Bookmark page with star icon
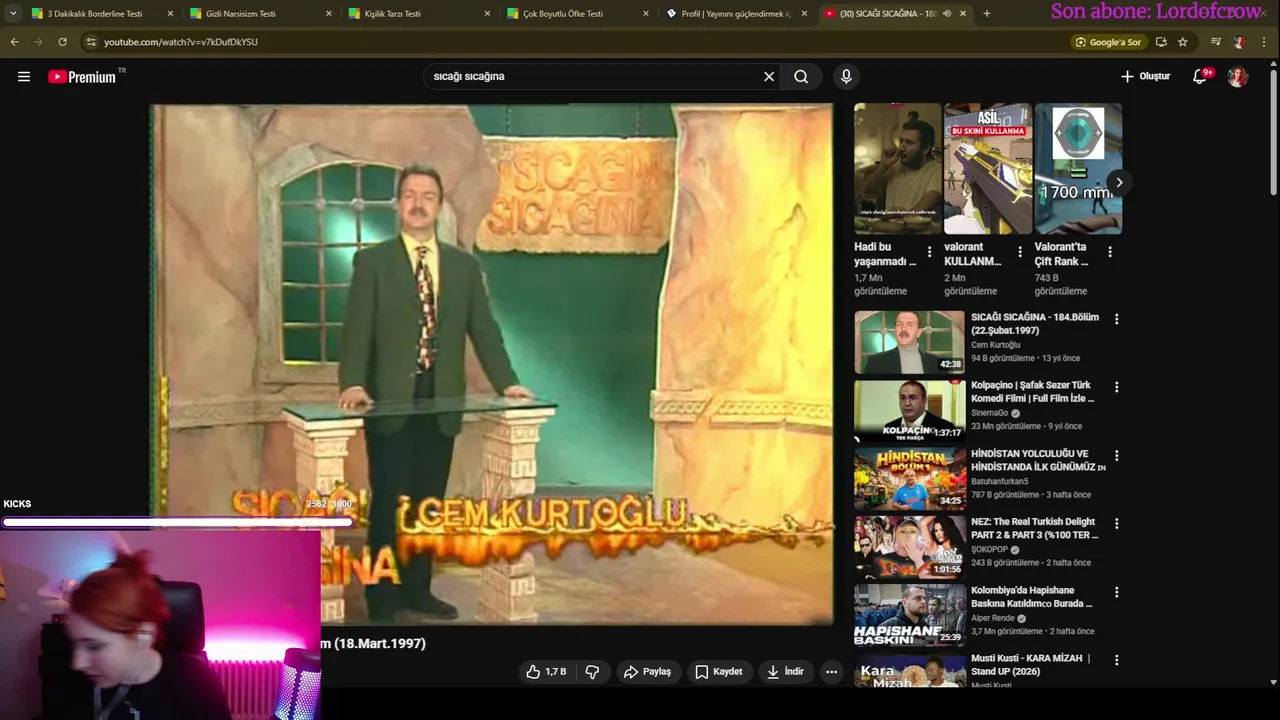This screenshot has height=720, width=1280. click(1183, 42)
